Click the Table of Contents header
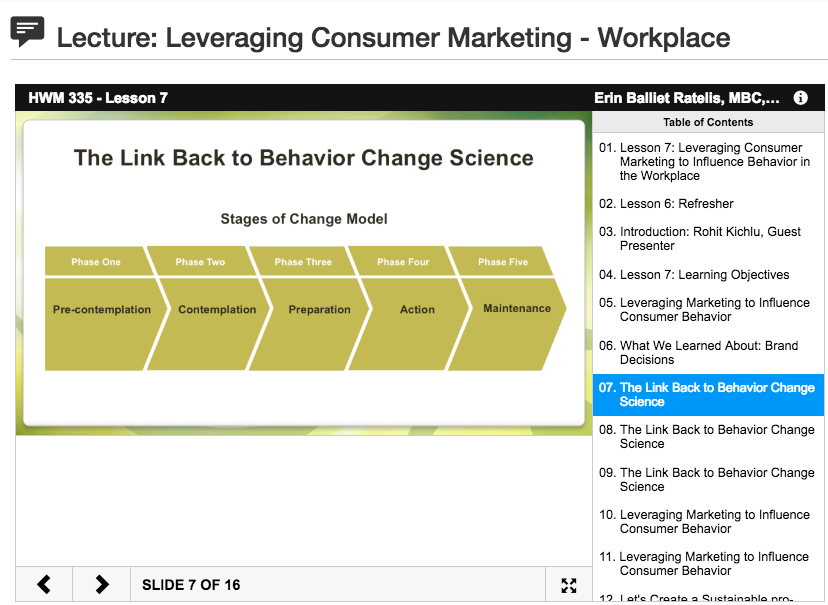 (x=708, y=122)
